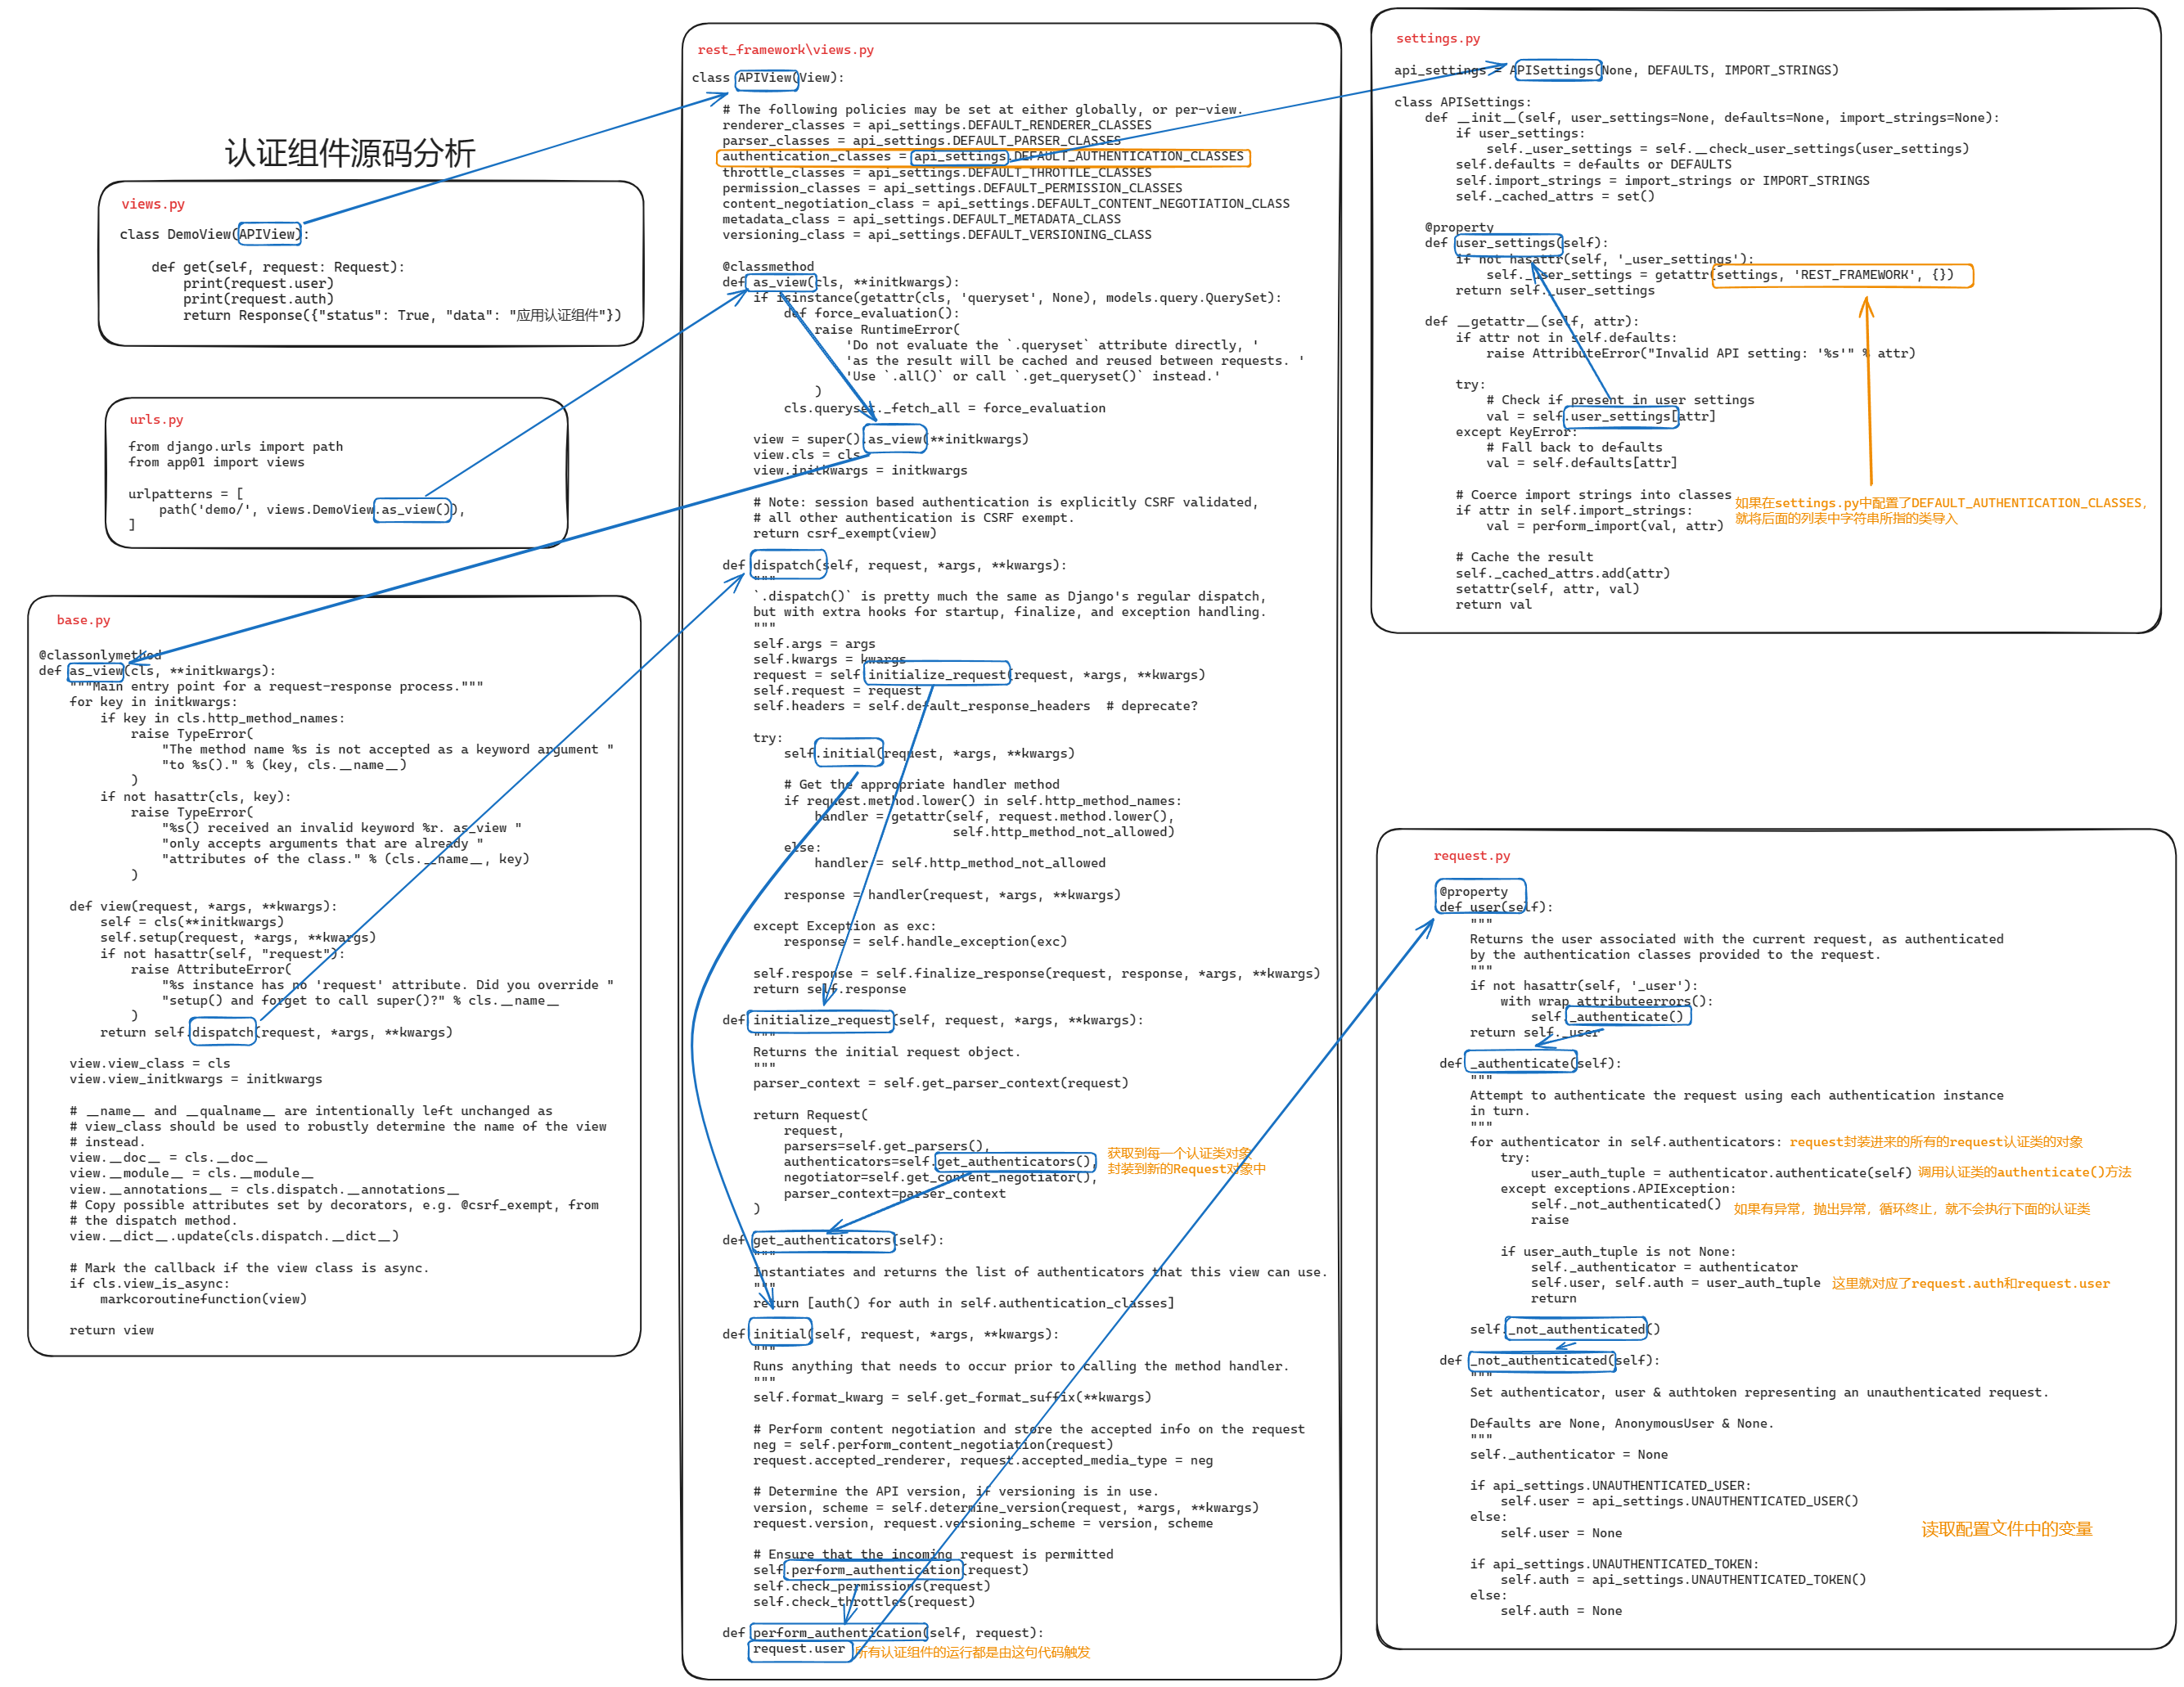Click the rest_framework\views.py file label
Image resolution: width=2184 pixels, height=1687 pixels.
pyautogui.click(x=785, y=50)
